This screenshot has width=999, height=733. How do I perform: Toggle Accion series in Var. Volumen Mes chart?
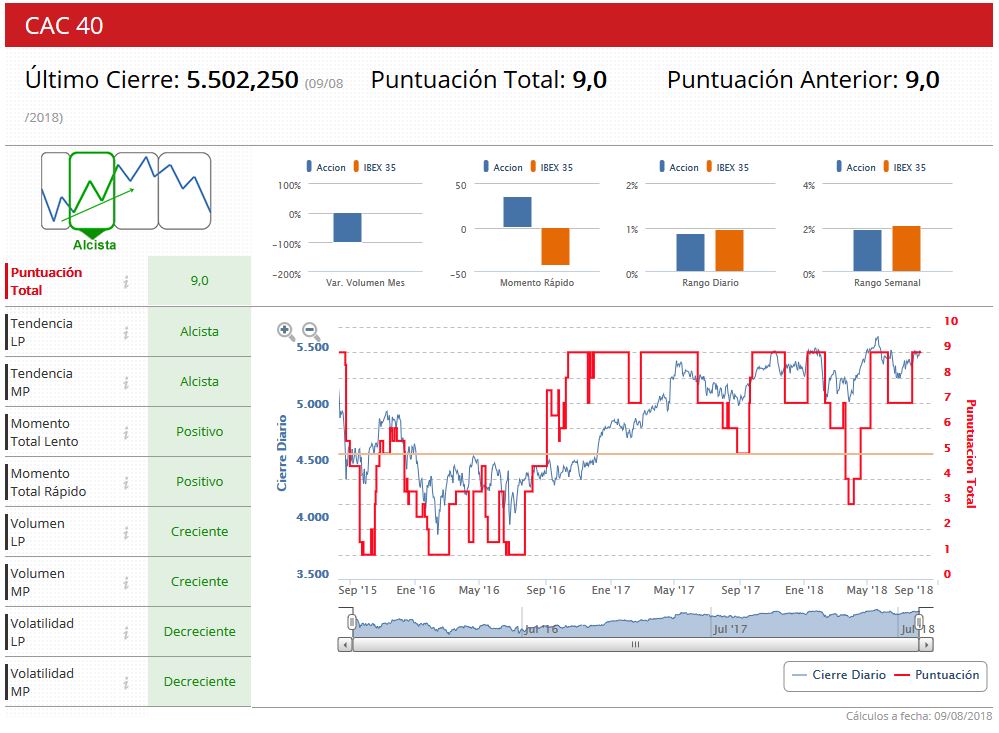pyautogui.click(x=326, y=167)
